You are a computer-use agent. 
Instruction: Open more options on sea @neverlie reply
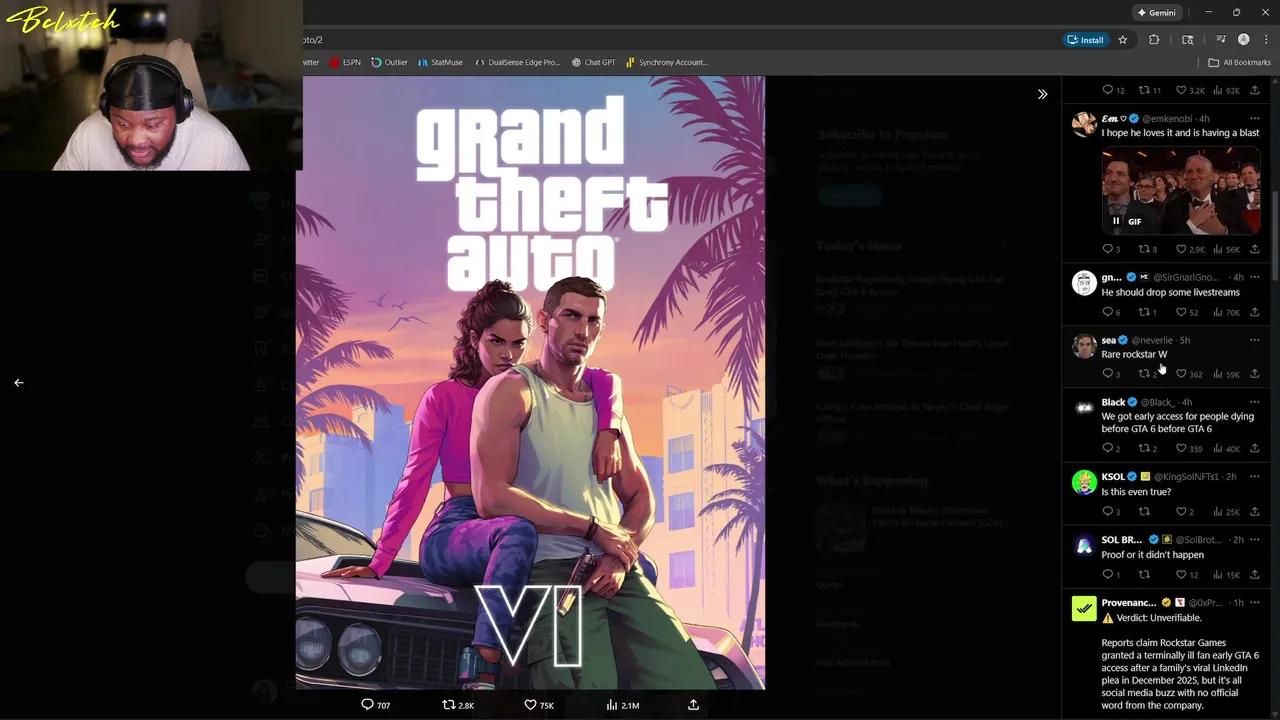click(1254, 340)
